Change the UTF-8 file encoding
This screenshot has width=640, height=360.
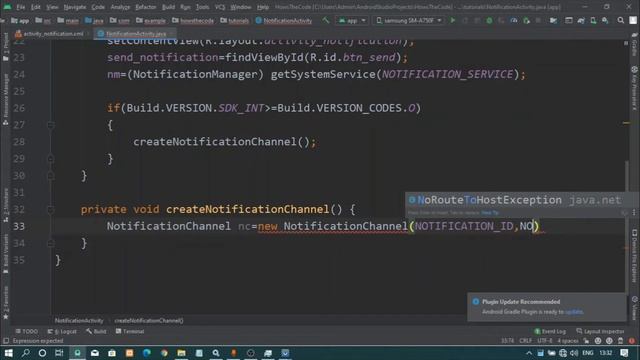[x=544, y=341]
